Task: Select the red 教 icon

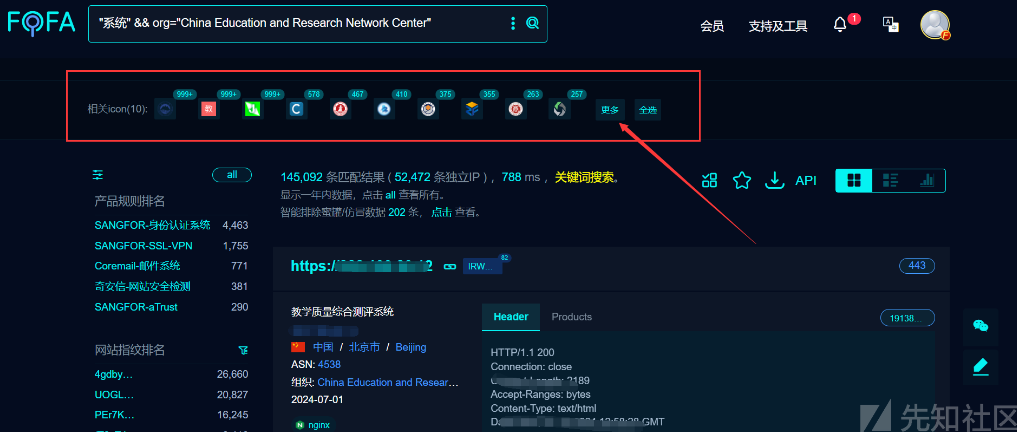Action: [209, 110]
